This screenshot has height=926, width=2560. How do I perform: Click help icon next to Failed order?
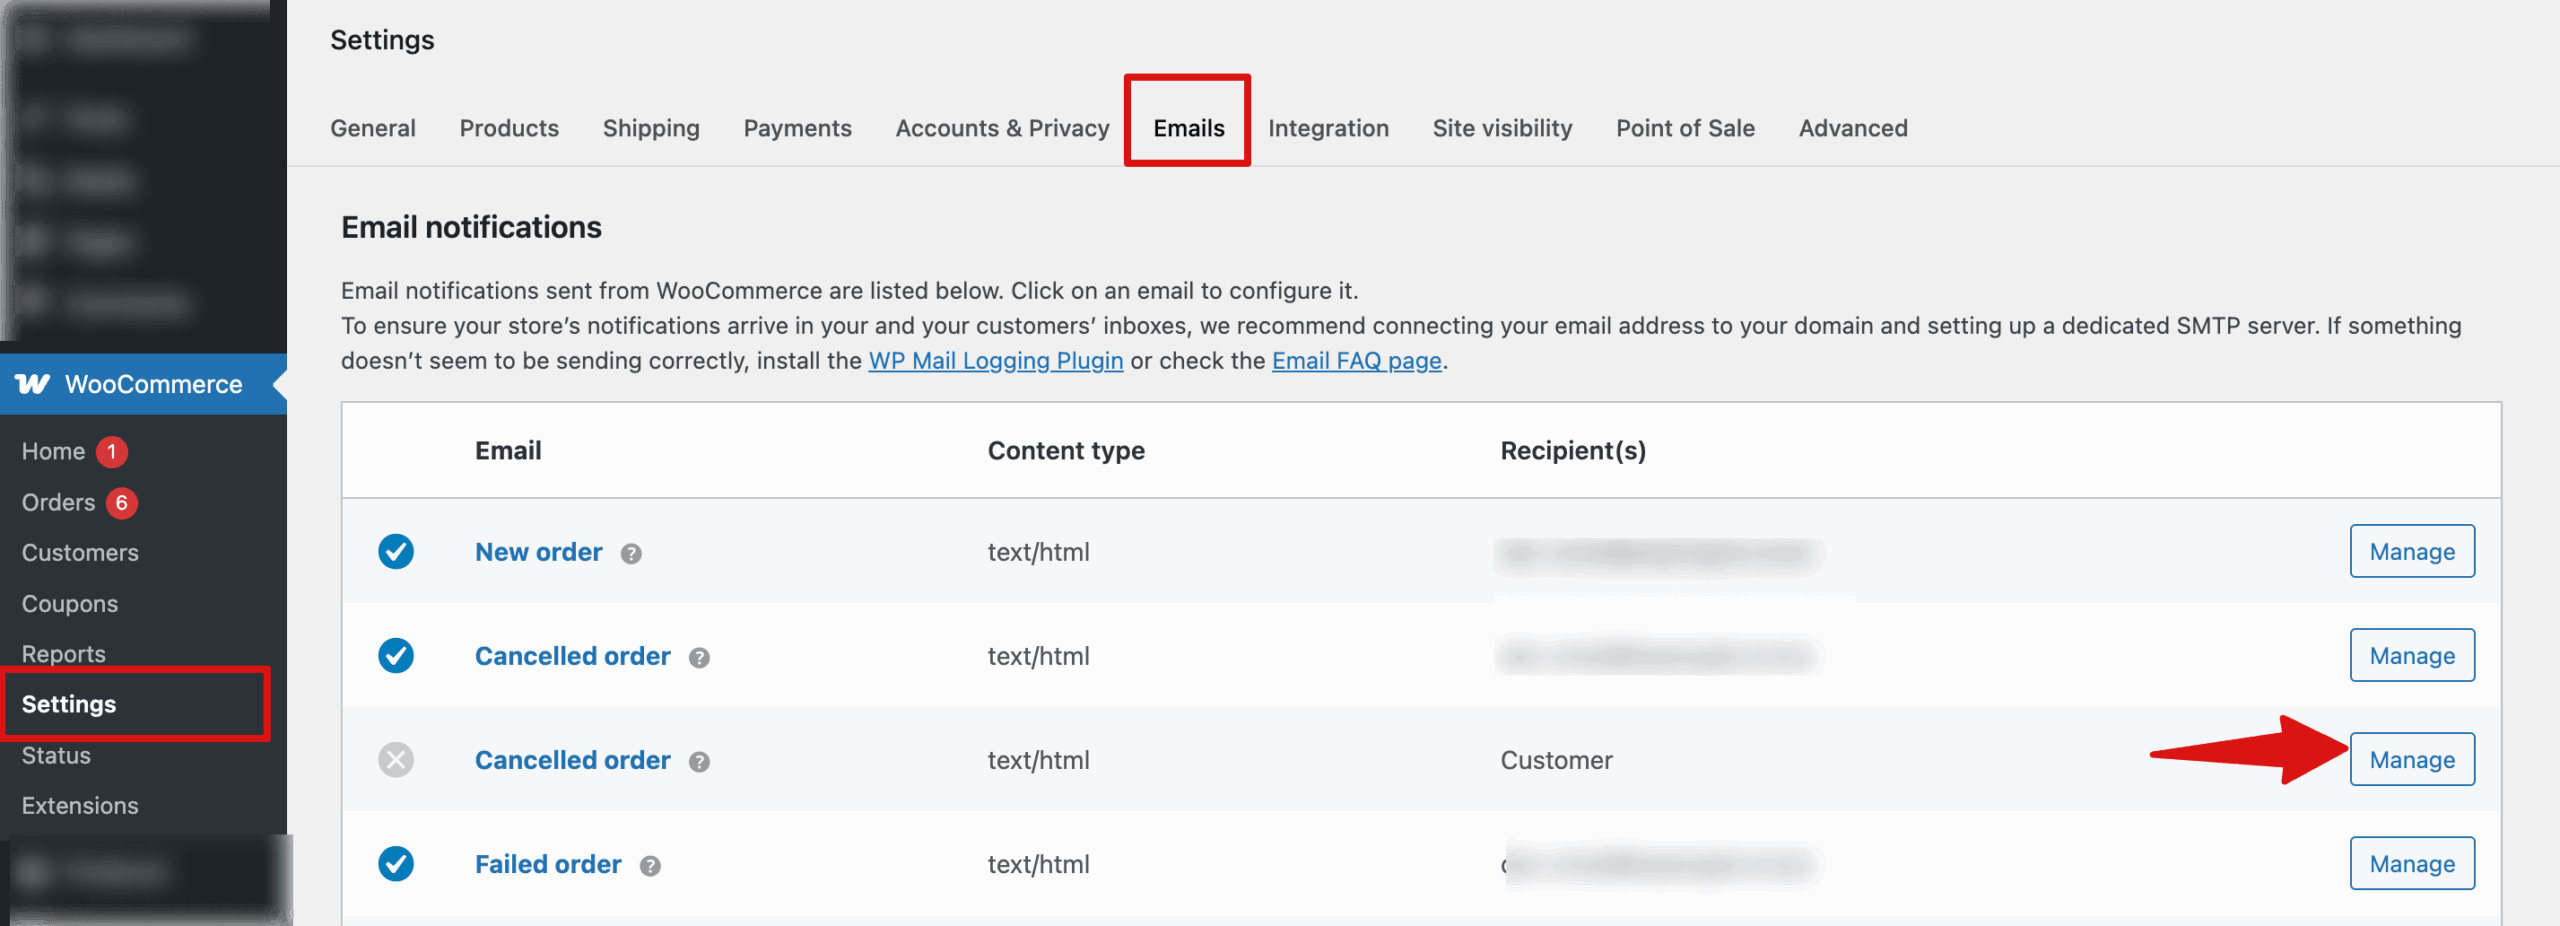650,865
